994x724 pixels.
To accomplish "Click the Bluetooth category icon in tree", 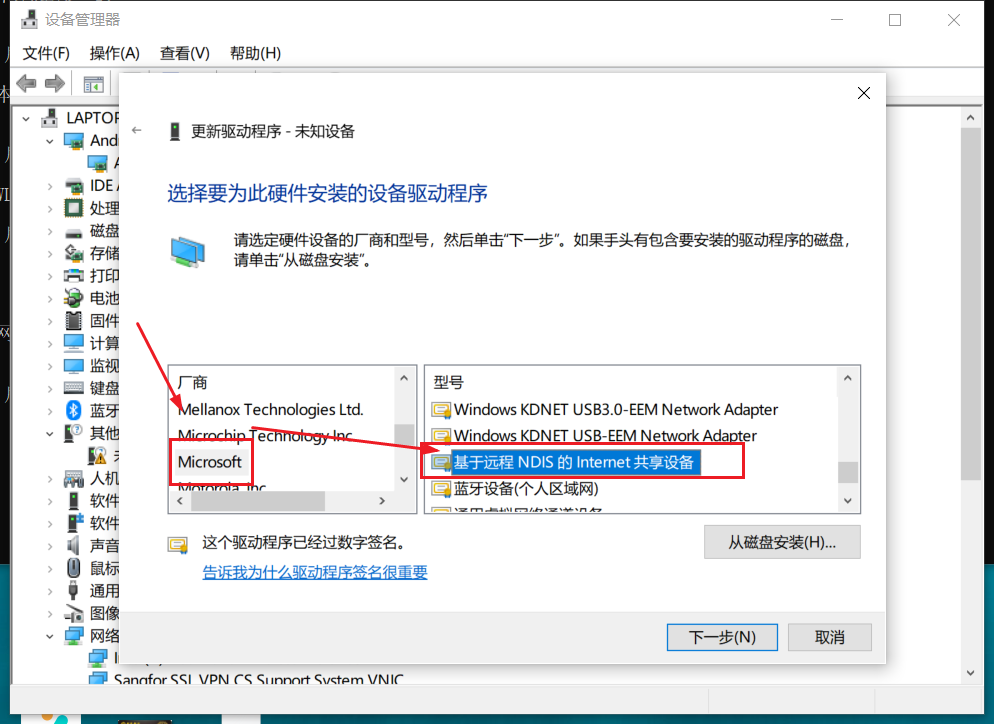I will [74, 410].
